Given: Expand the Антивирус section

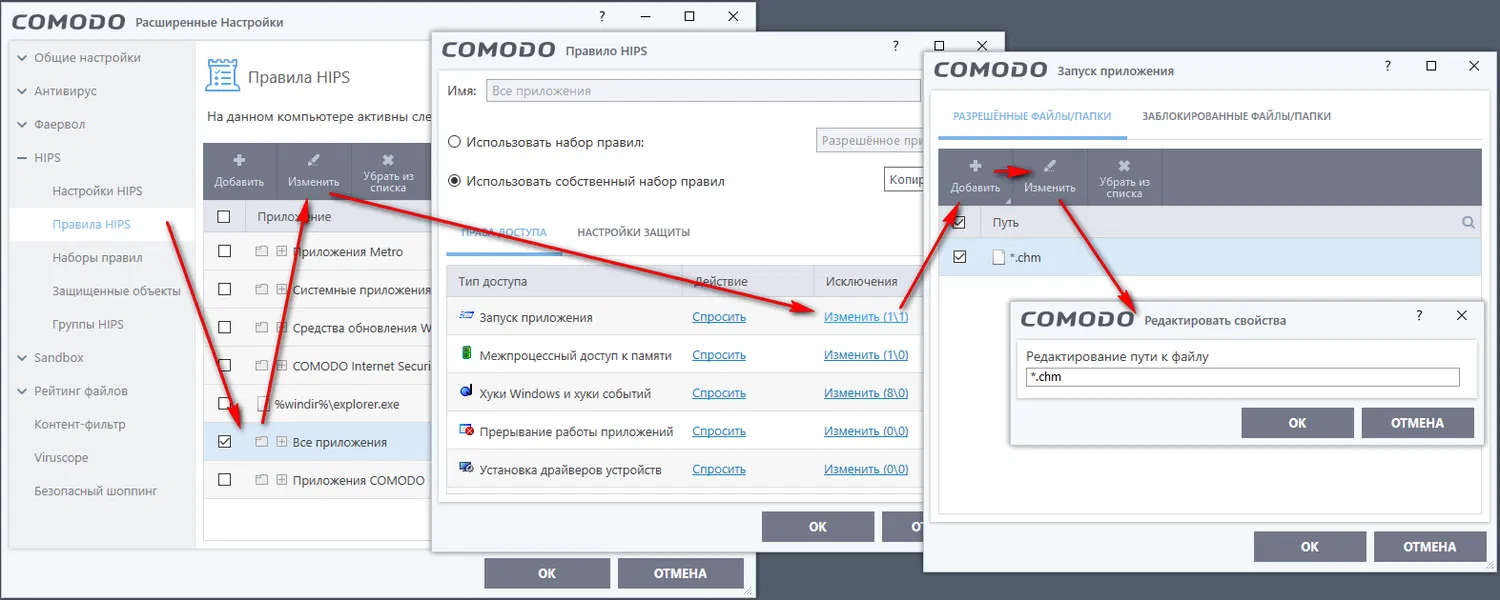Looking at the screenshot, I should point(23,91).
